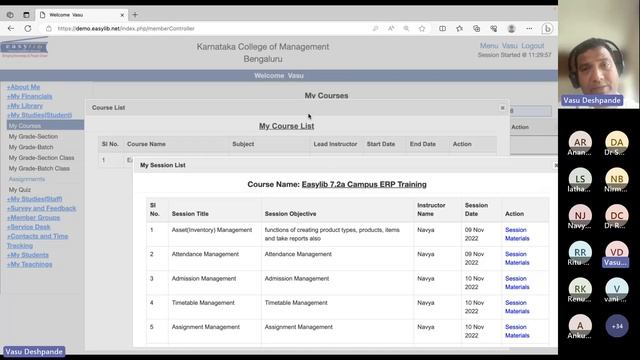Select My Grade-Section menu item

(x=33, y=137)
